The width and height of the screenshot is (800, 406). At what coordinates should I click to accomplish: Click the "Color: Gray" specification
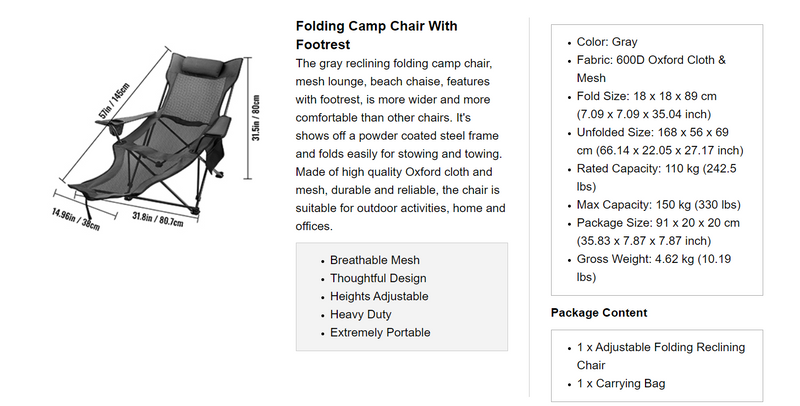607,42
